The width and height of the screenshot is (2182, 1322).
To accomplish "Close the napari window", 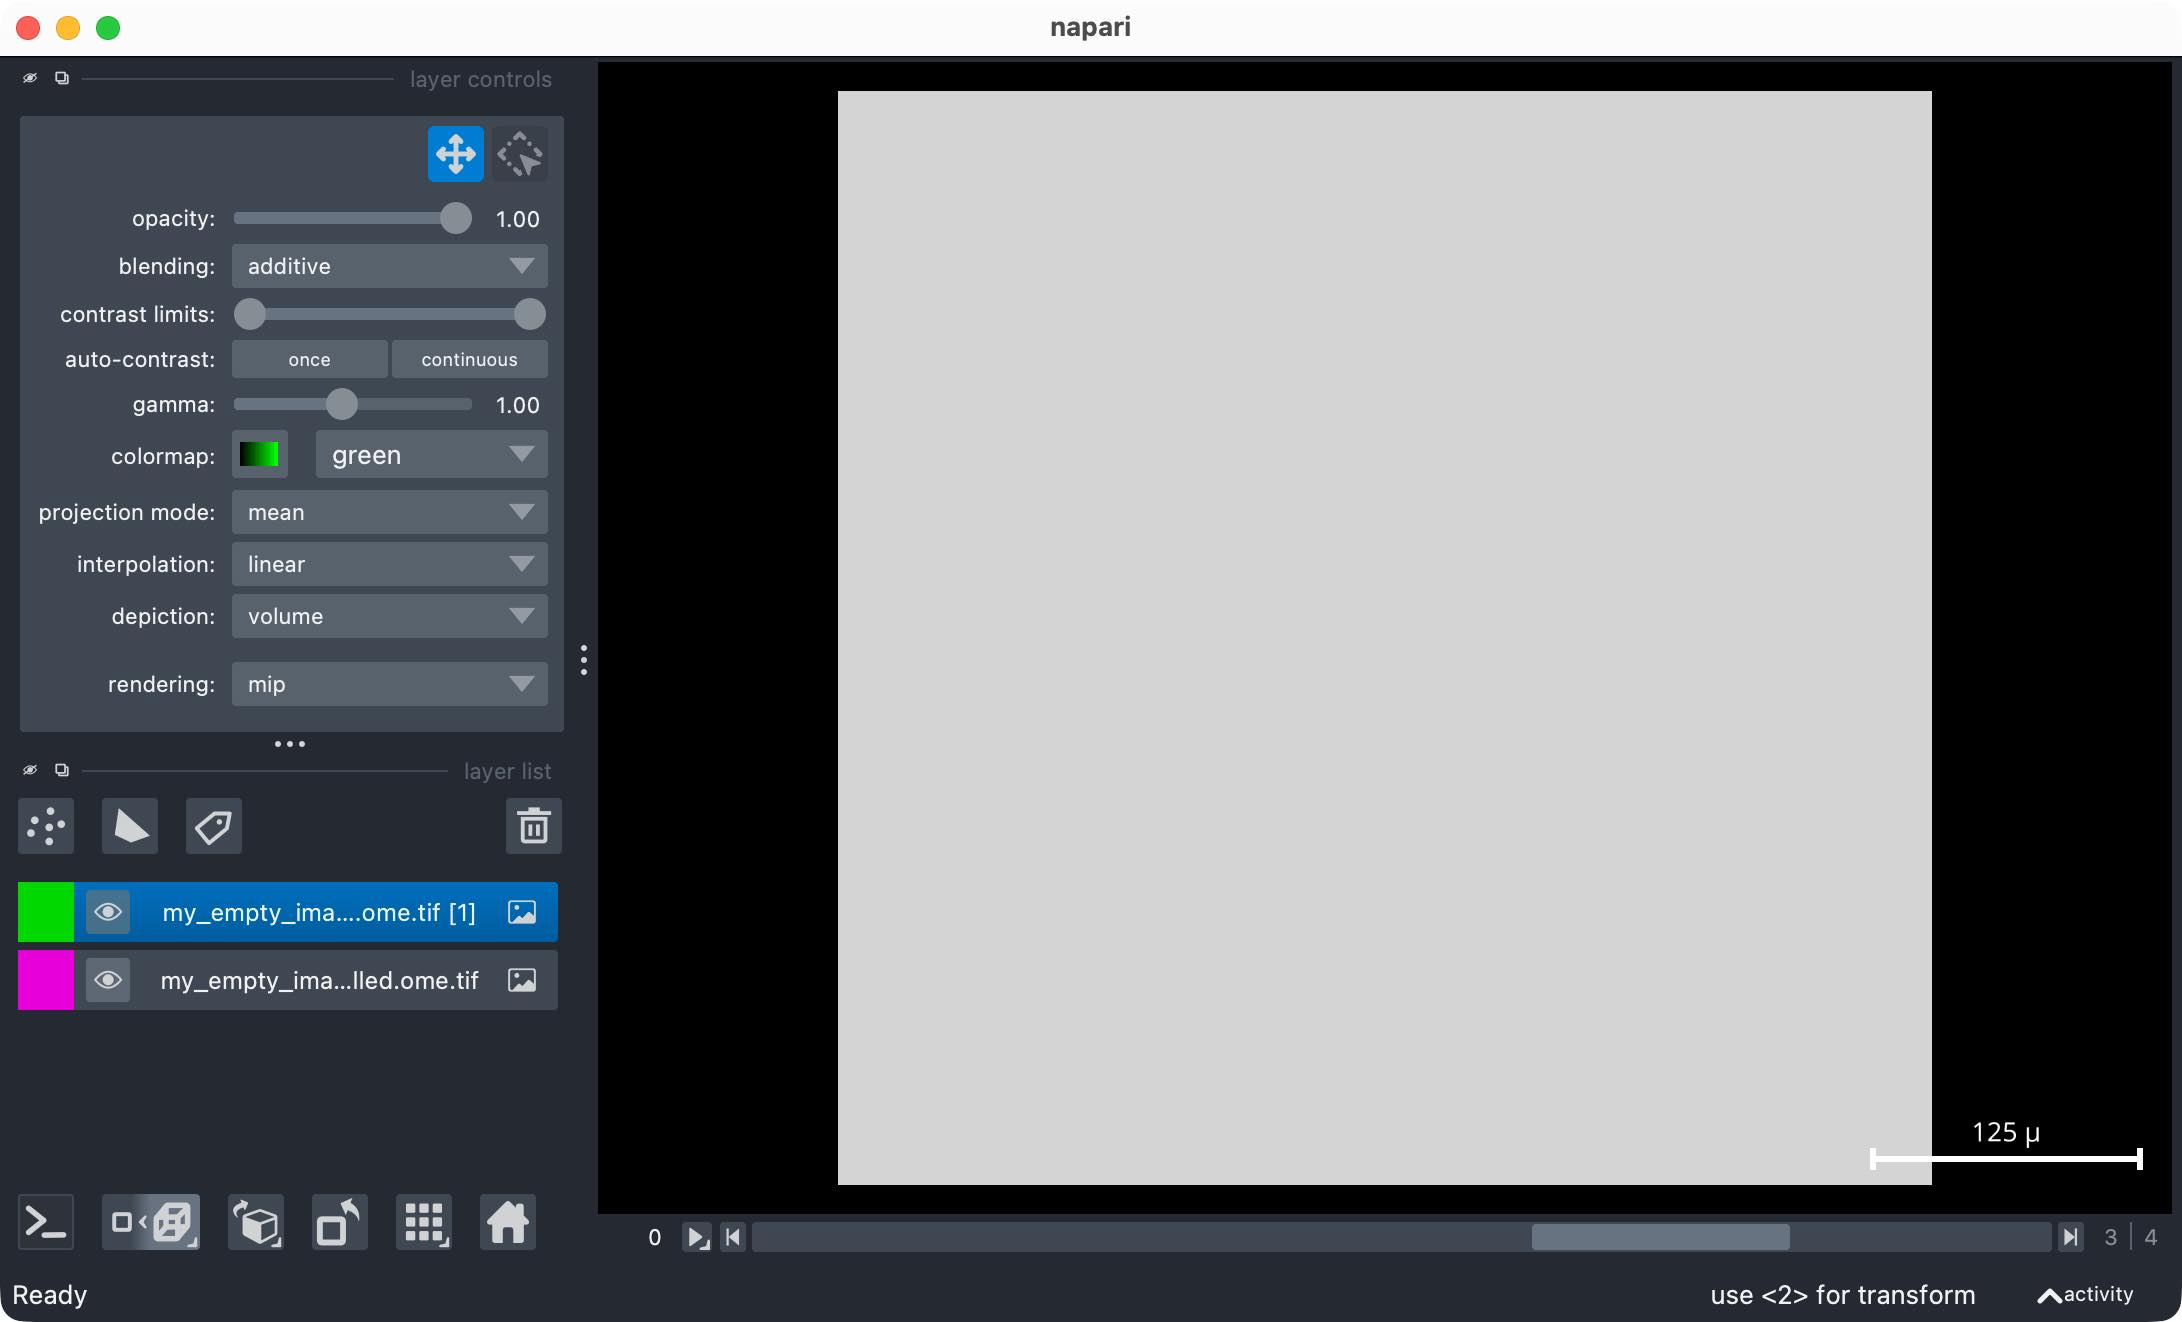I will click(28, 28).
